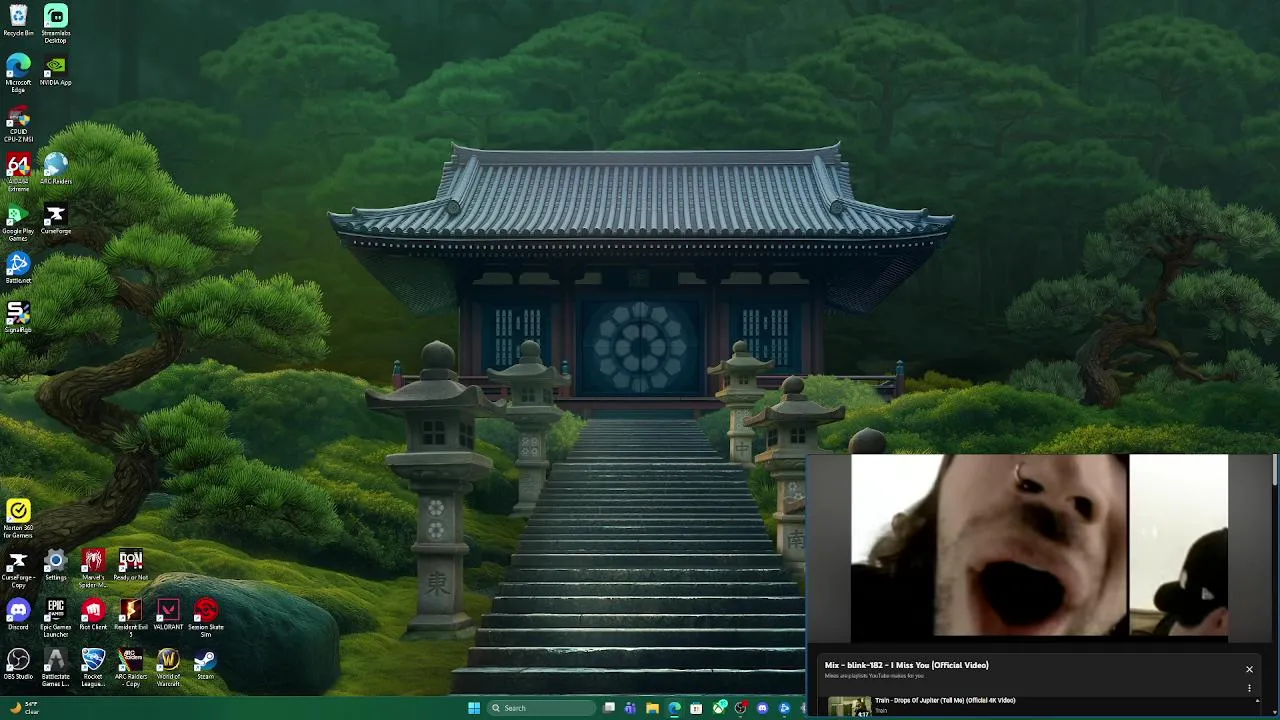The height and width of the screenshot is (720, 1280).
Task: Select the Google Play Games shortcut
Action: (18, 223)
